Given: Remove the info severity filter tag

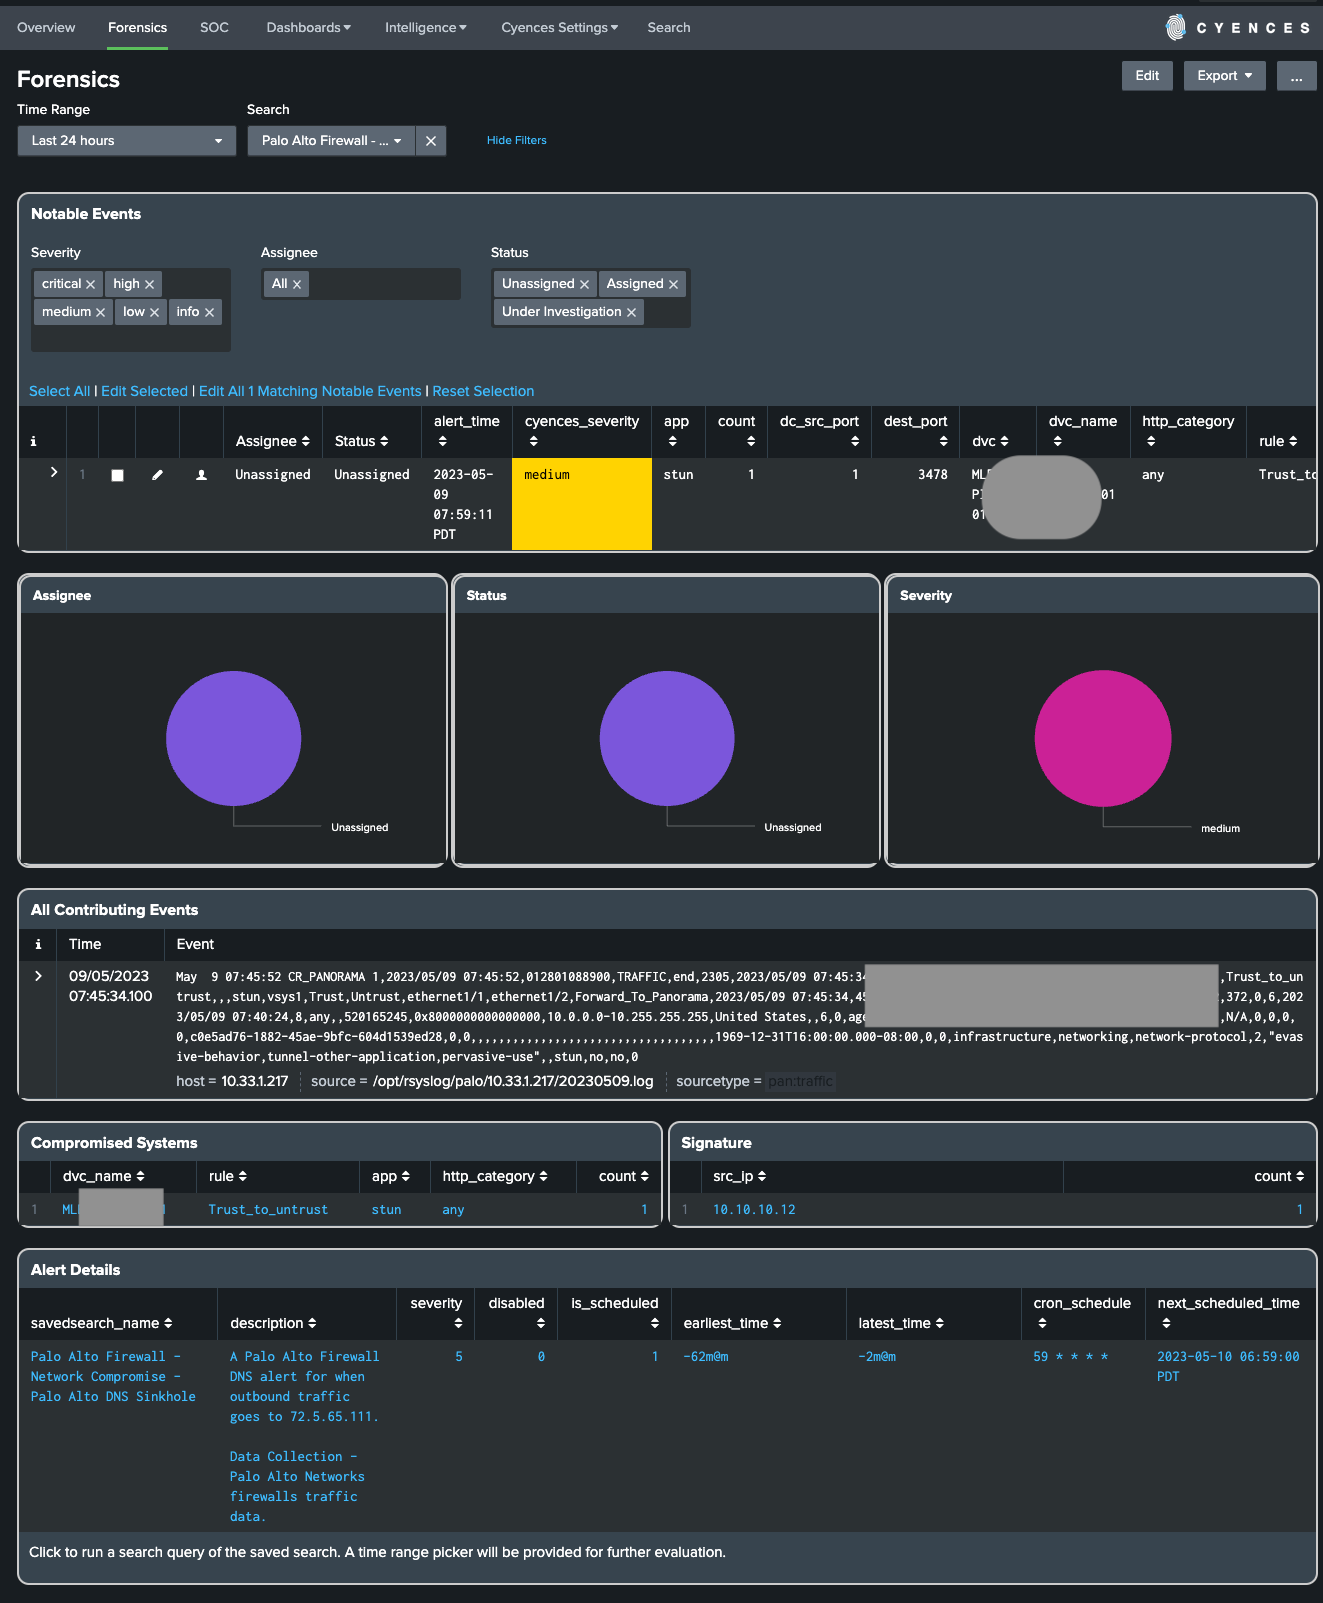Looking at the screenshot, I should tap(210, 313).
